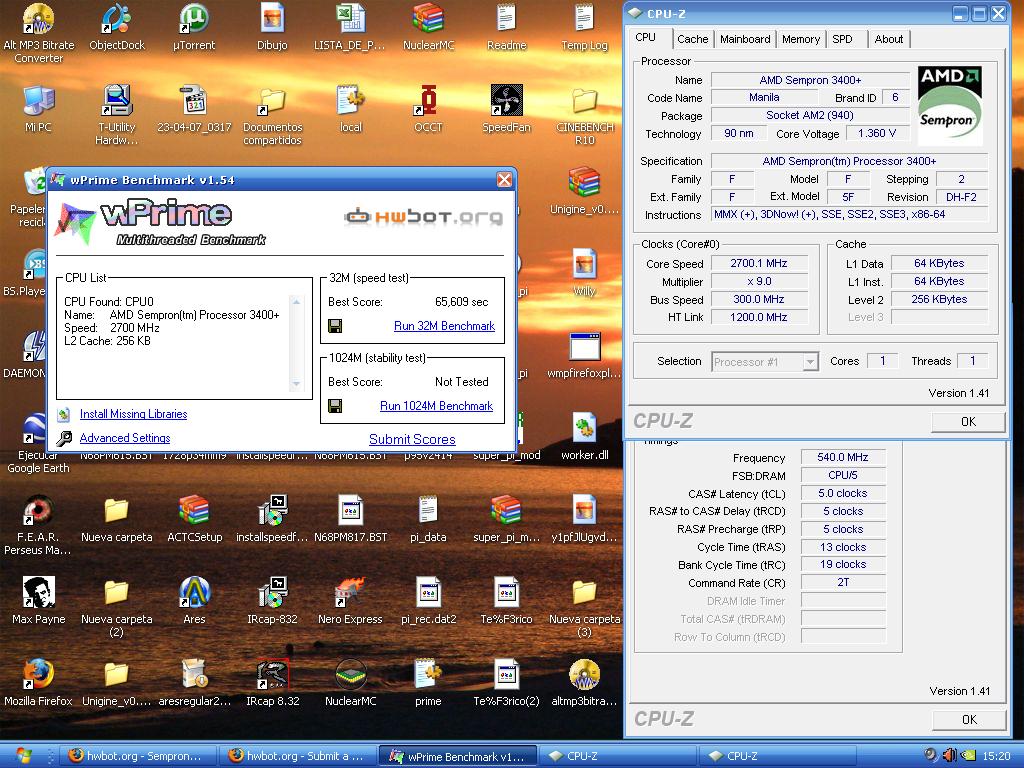Click the hwbot.org logo in wPrime
This screenshot has height=768, width=1024.
[x=423, y=216]
